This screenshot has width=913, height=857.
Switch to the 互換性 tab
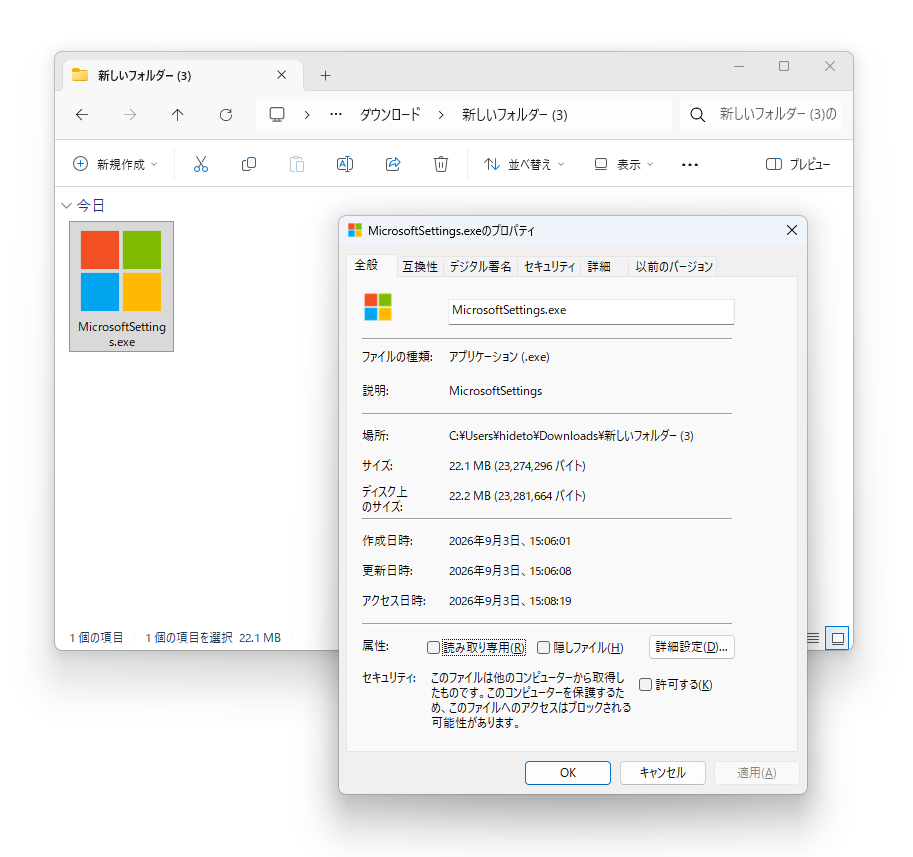420,267
